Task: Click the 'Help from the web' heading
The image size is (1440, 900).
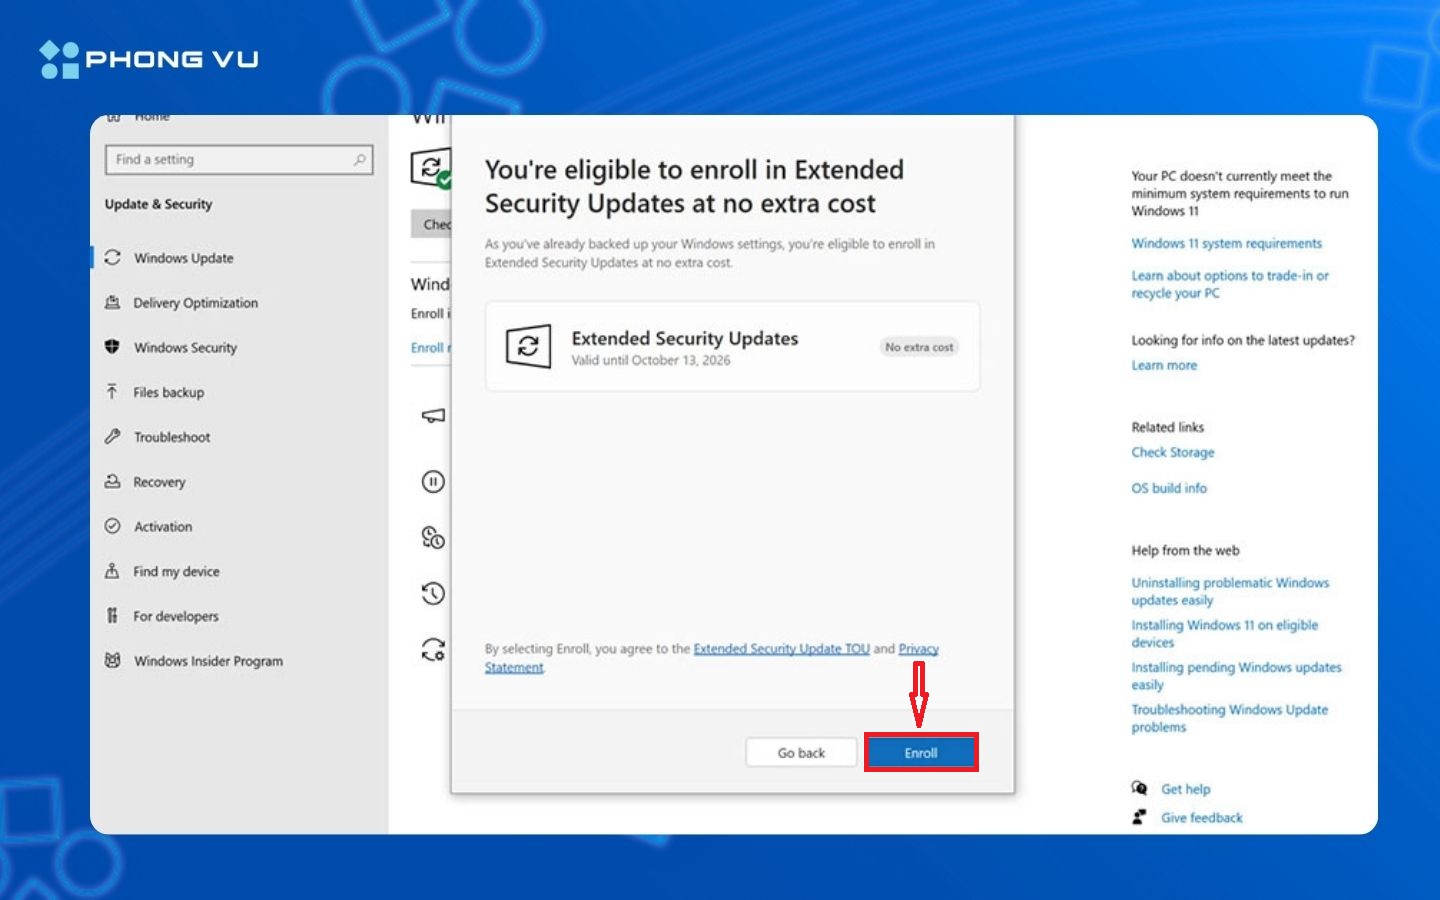Action: (x=1185, y=550)
